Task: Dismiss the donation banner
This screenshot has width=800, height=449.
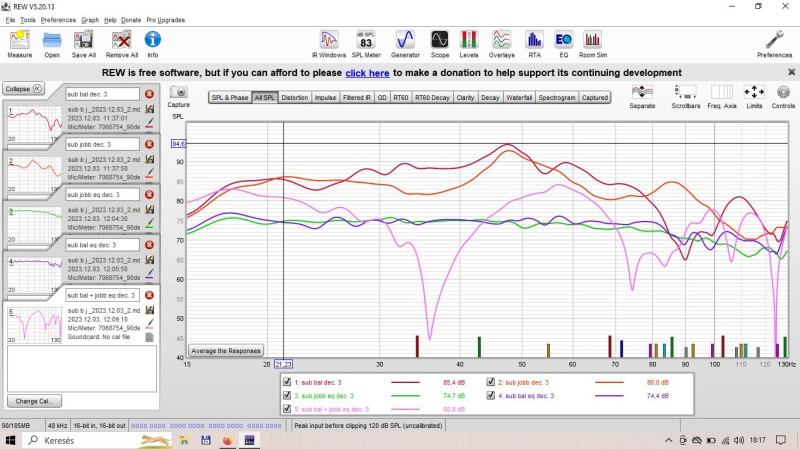Action: (791, 72)
